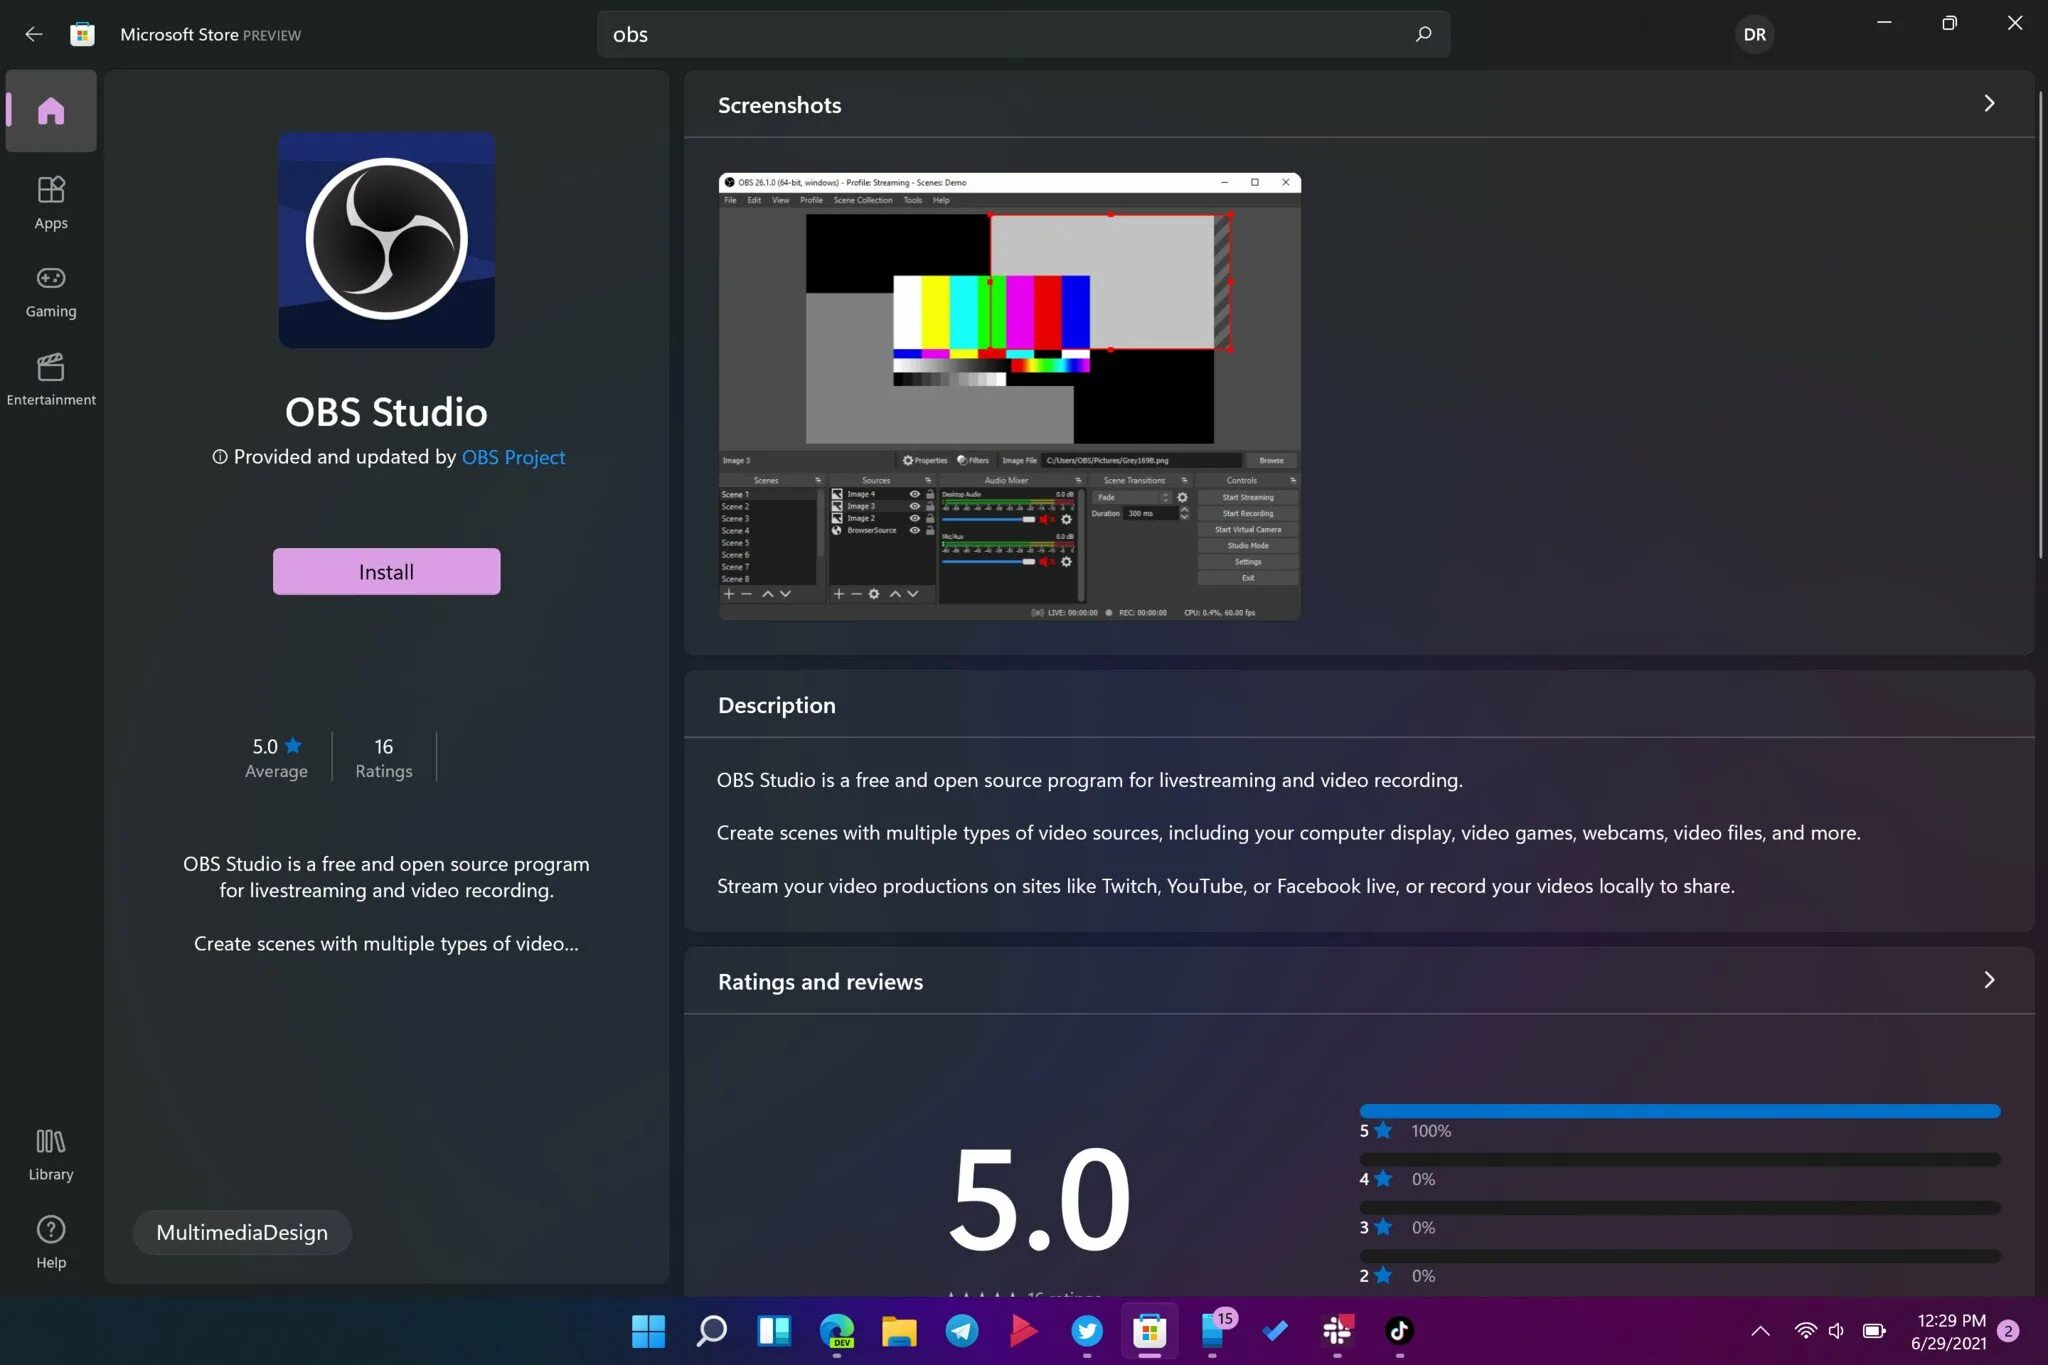The height and width of the screenshot is (1365, 2048).
Task: Open the Gaming section in sidebar
Action: [x=50, y=288]
